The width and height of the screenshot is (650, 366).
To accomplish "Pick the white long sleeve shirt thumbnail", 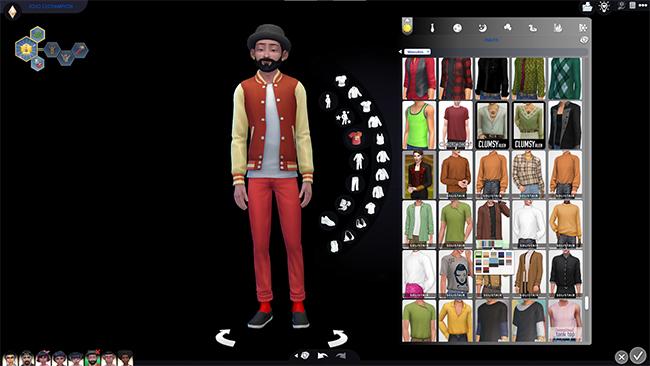I will coord(529,224).
